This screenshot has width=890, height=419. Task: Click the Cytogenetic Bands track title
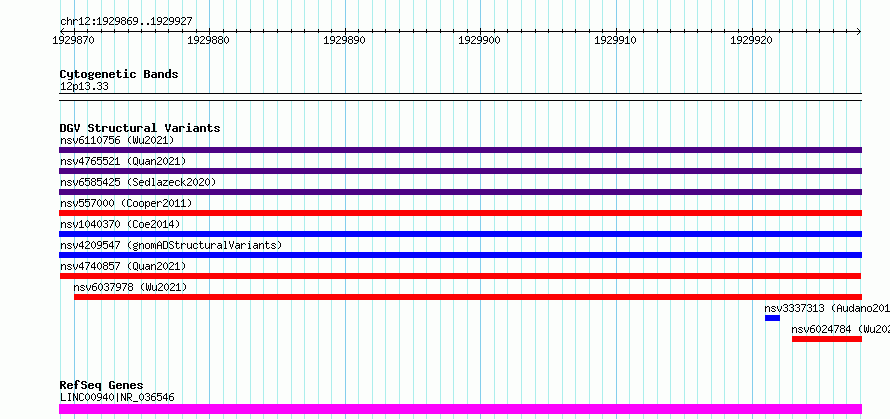point(119,74)
